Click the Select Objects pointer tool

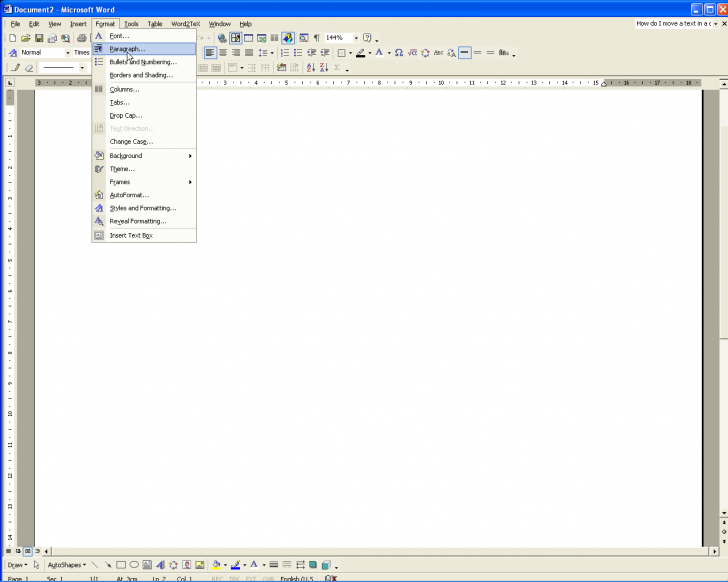[37, 565]
